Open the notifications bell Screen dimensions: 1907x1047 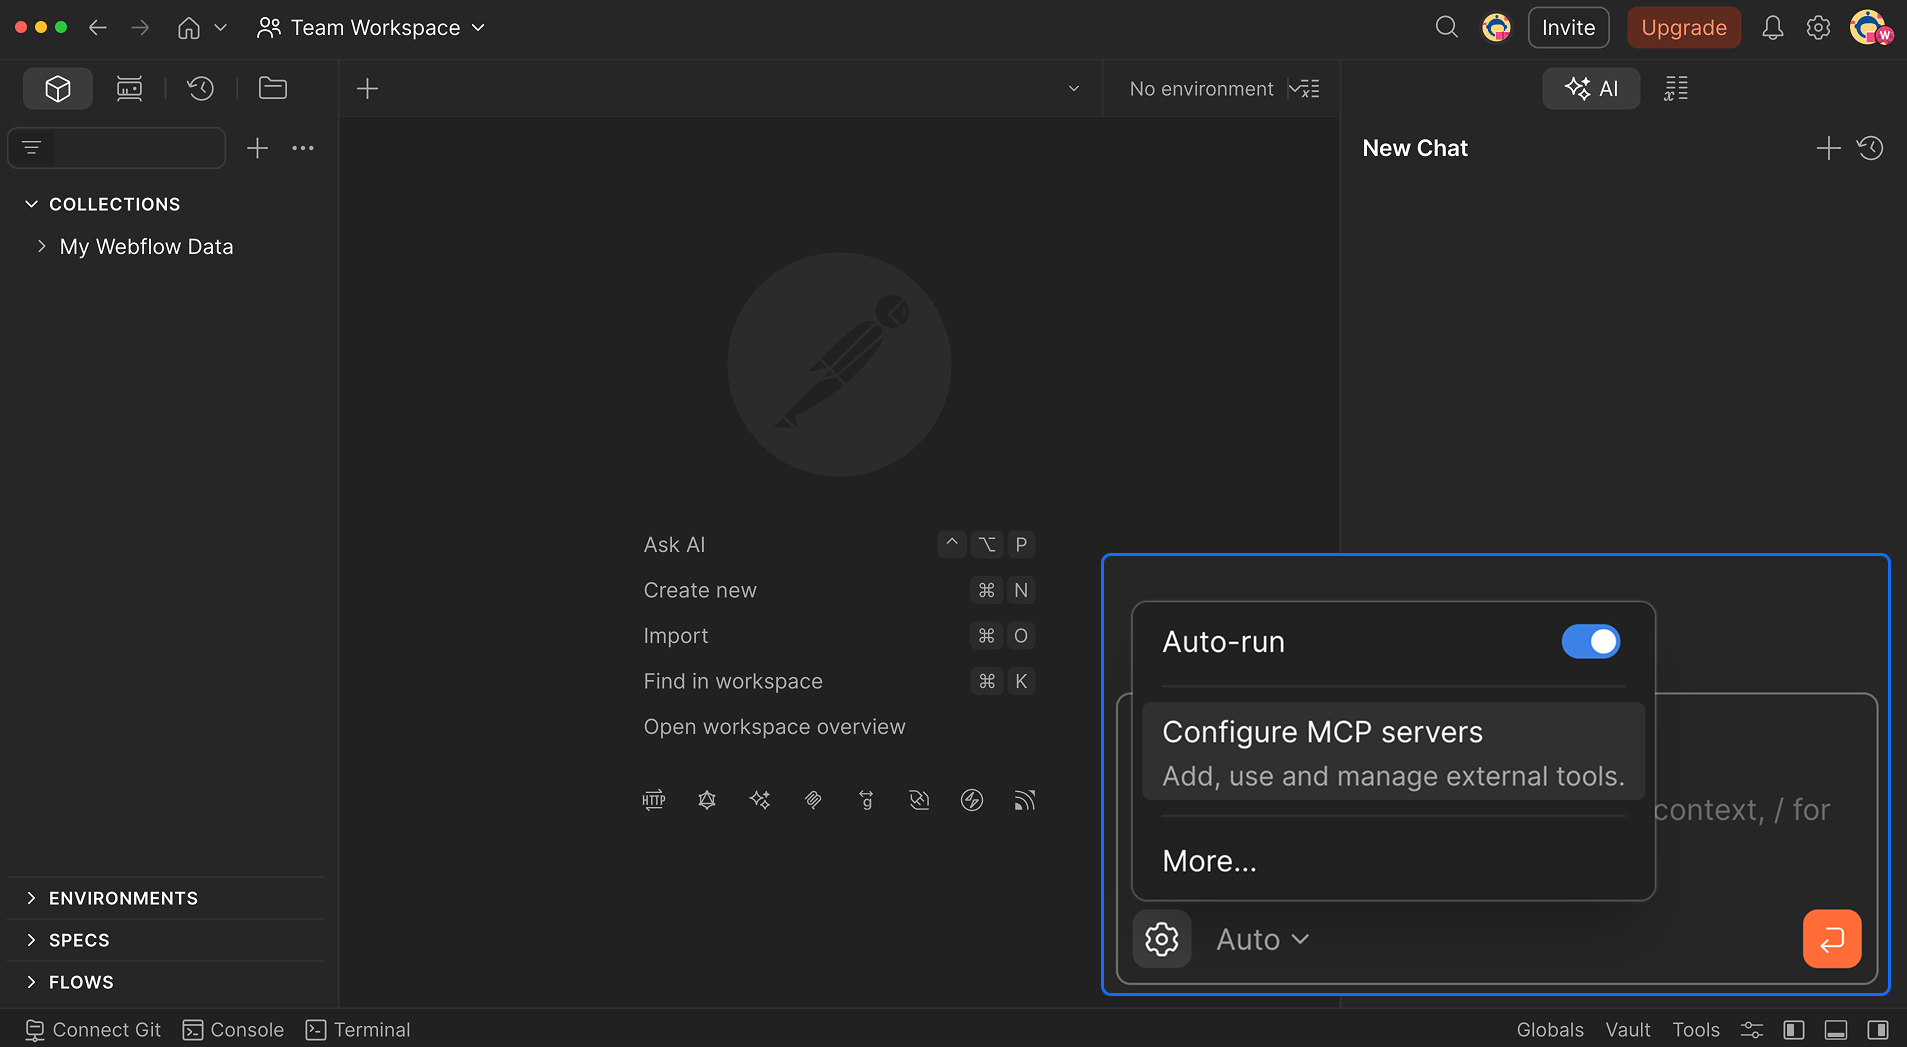tap(1772, 27)
